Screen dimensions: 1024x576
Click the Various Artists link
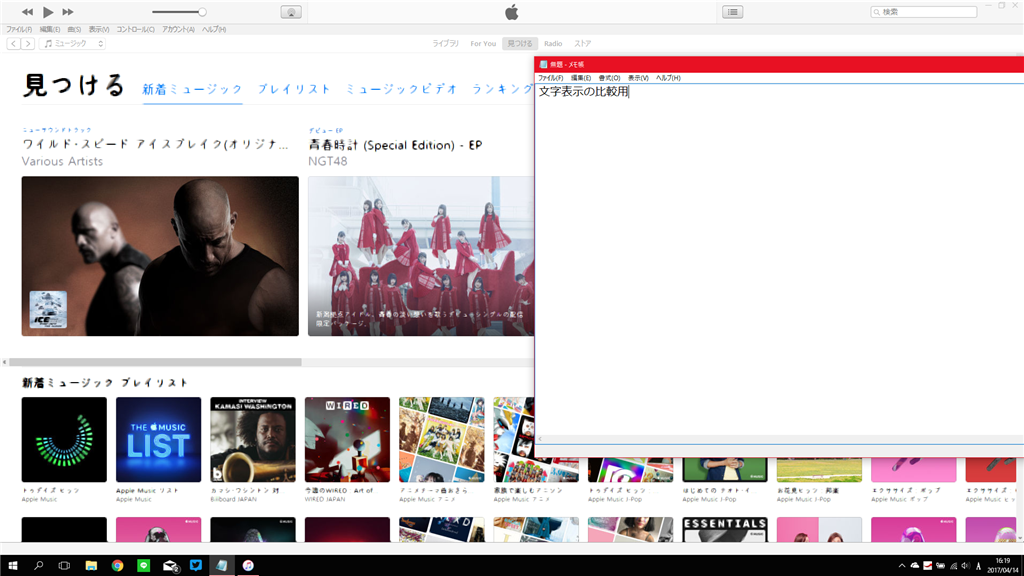[62, 161]
